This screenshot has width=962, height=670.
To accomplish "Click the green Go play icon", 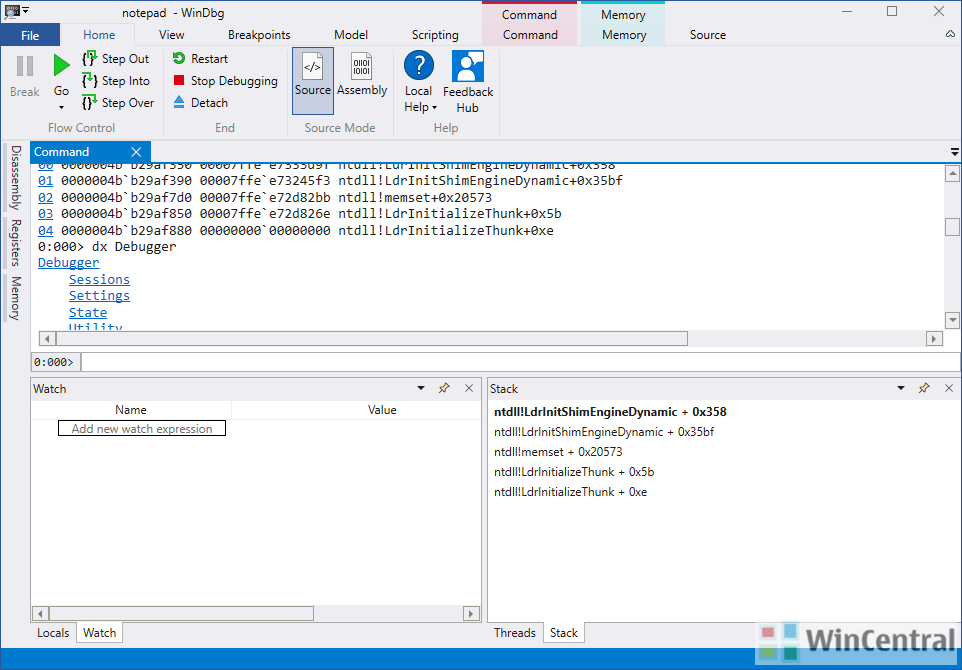I will (61, 66).
